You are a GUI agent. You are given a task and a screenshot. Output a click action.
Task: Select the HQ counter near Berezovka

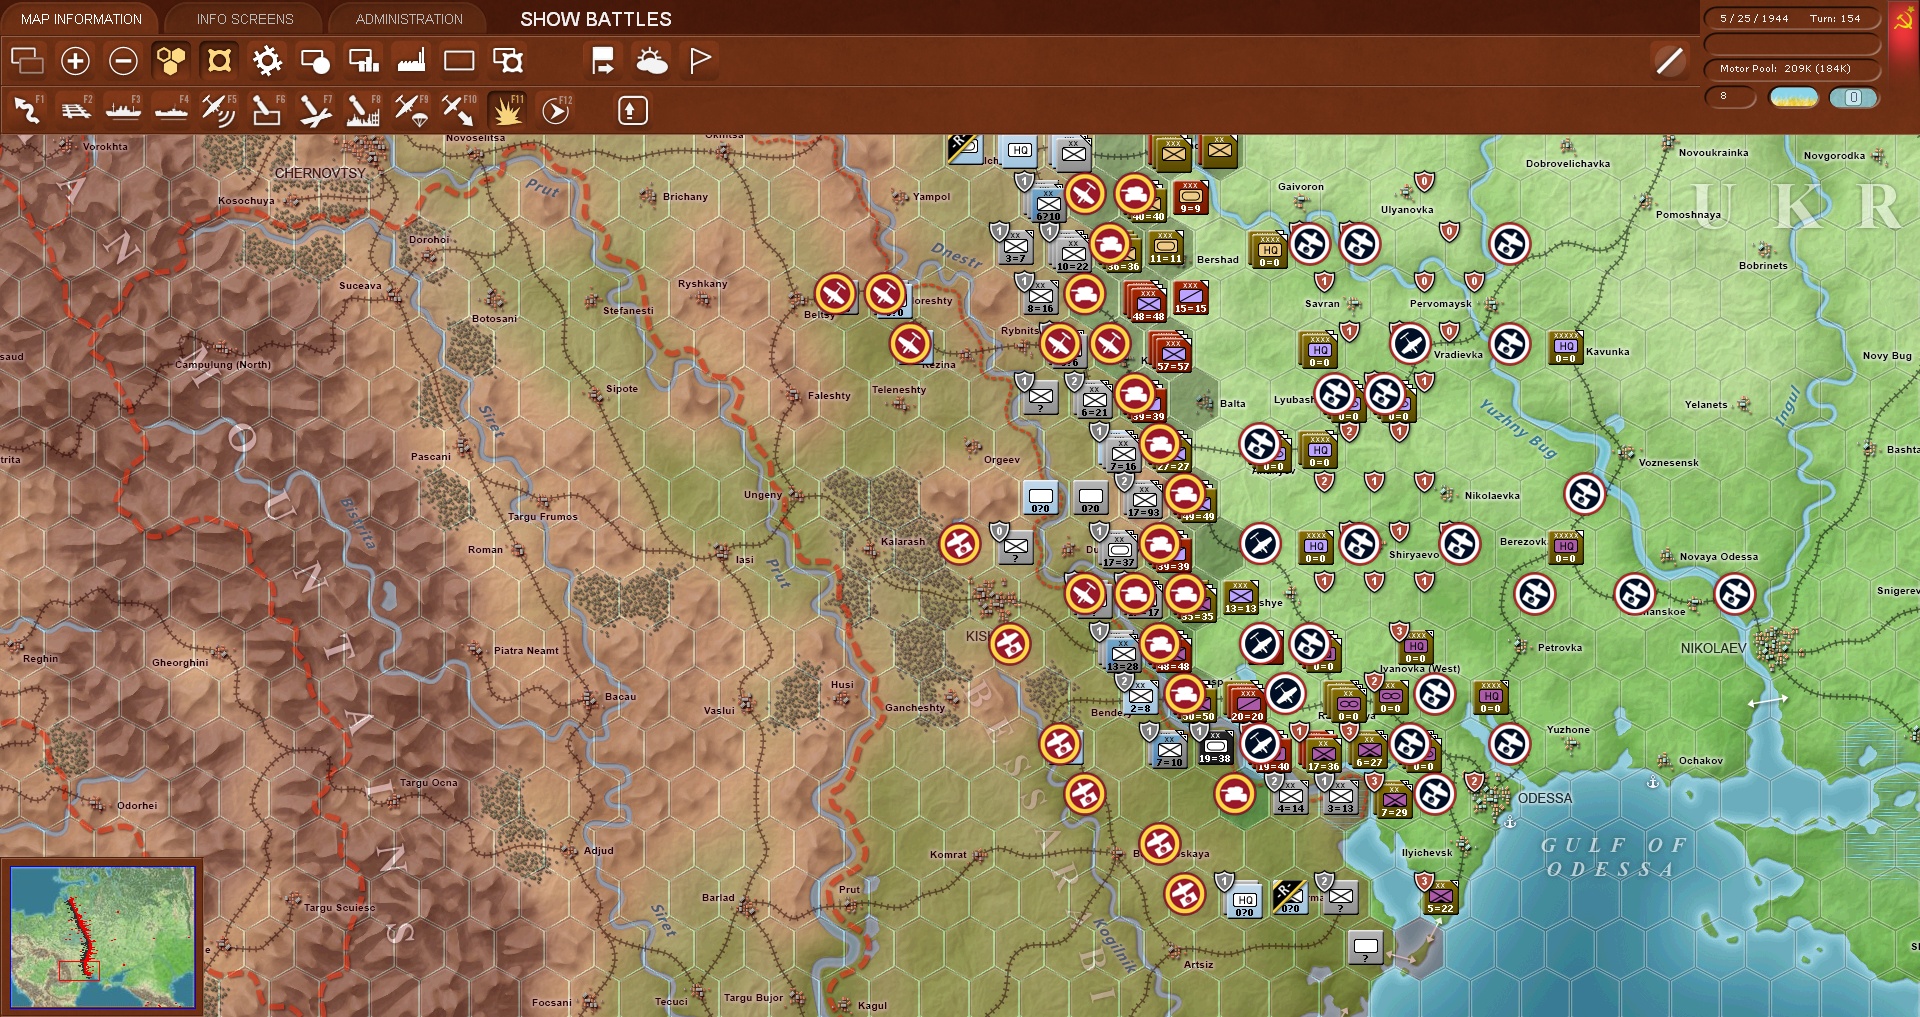pyautogui.click(x=1565, y=547)
